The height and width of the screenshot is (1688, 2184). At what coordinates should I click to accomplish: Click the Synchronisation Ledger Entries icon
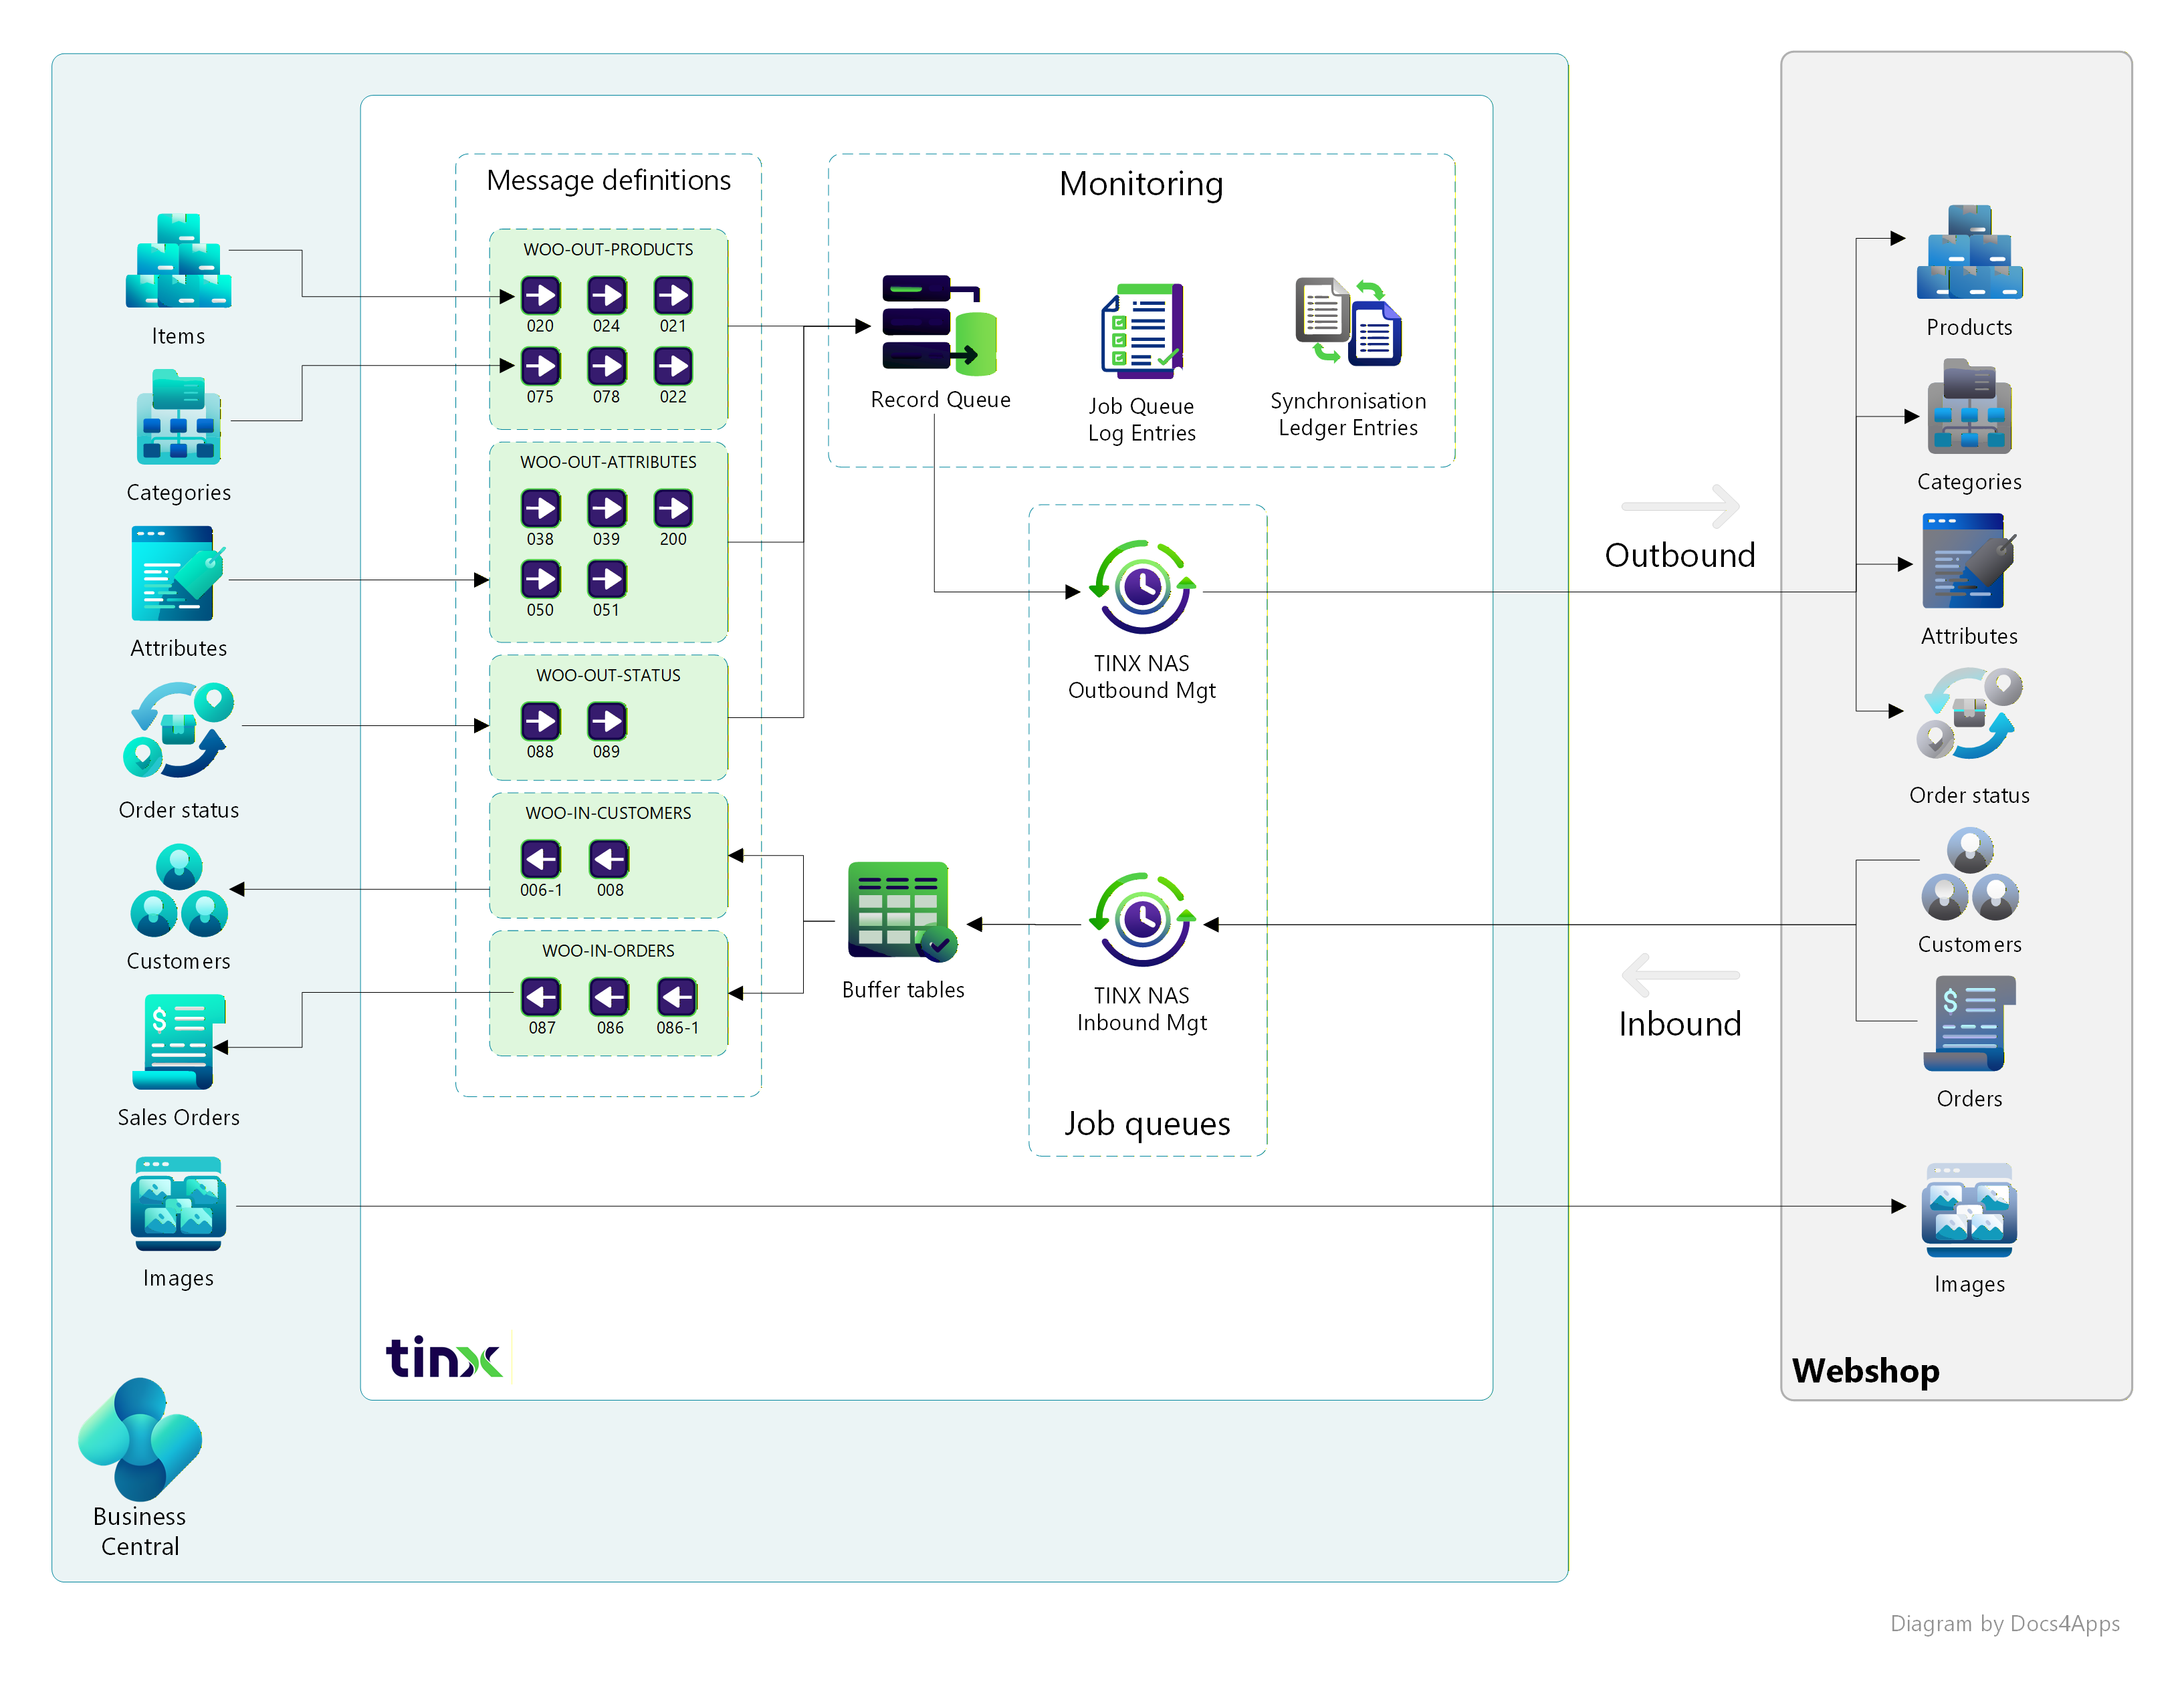pos(1348,321)
